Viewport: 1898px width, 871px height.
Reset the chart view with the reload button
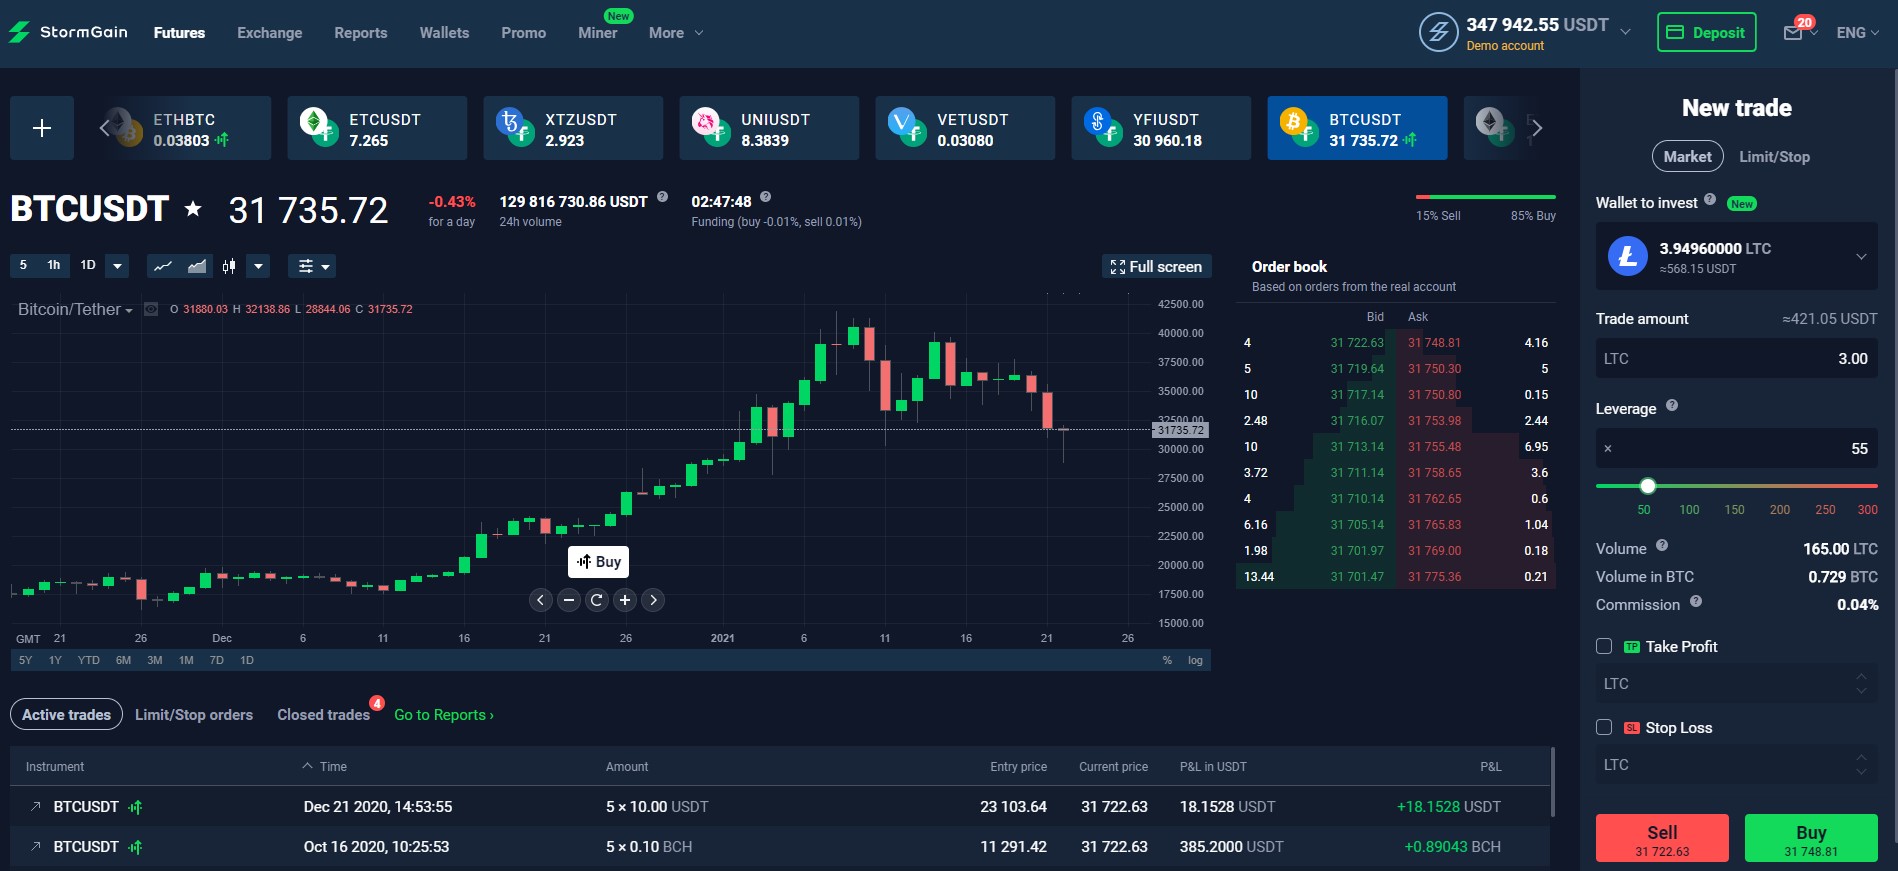597,600
